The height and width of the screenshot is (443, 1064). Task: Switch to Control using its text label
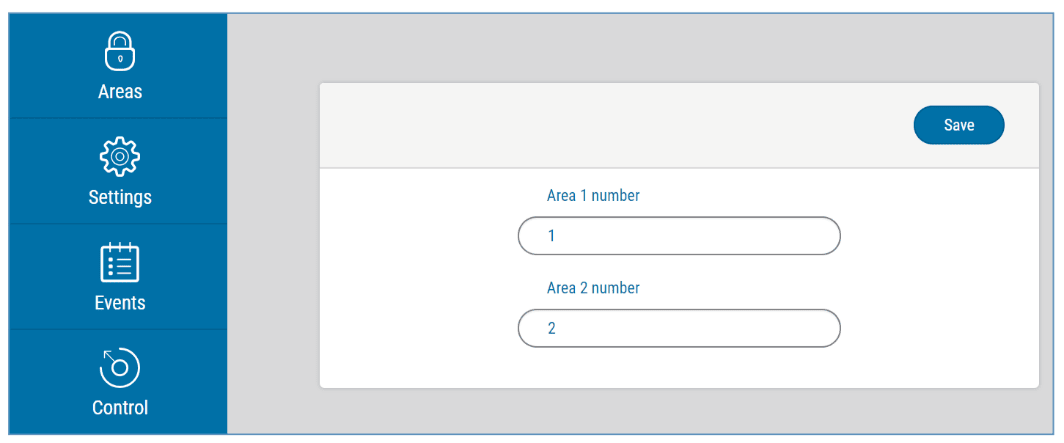tap(120, 408)
